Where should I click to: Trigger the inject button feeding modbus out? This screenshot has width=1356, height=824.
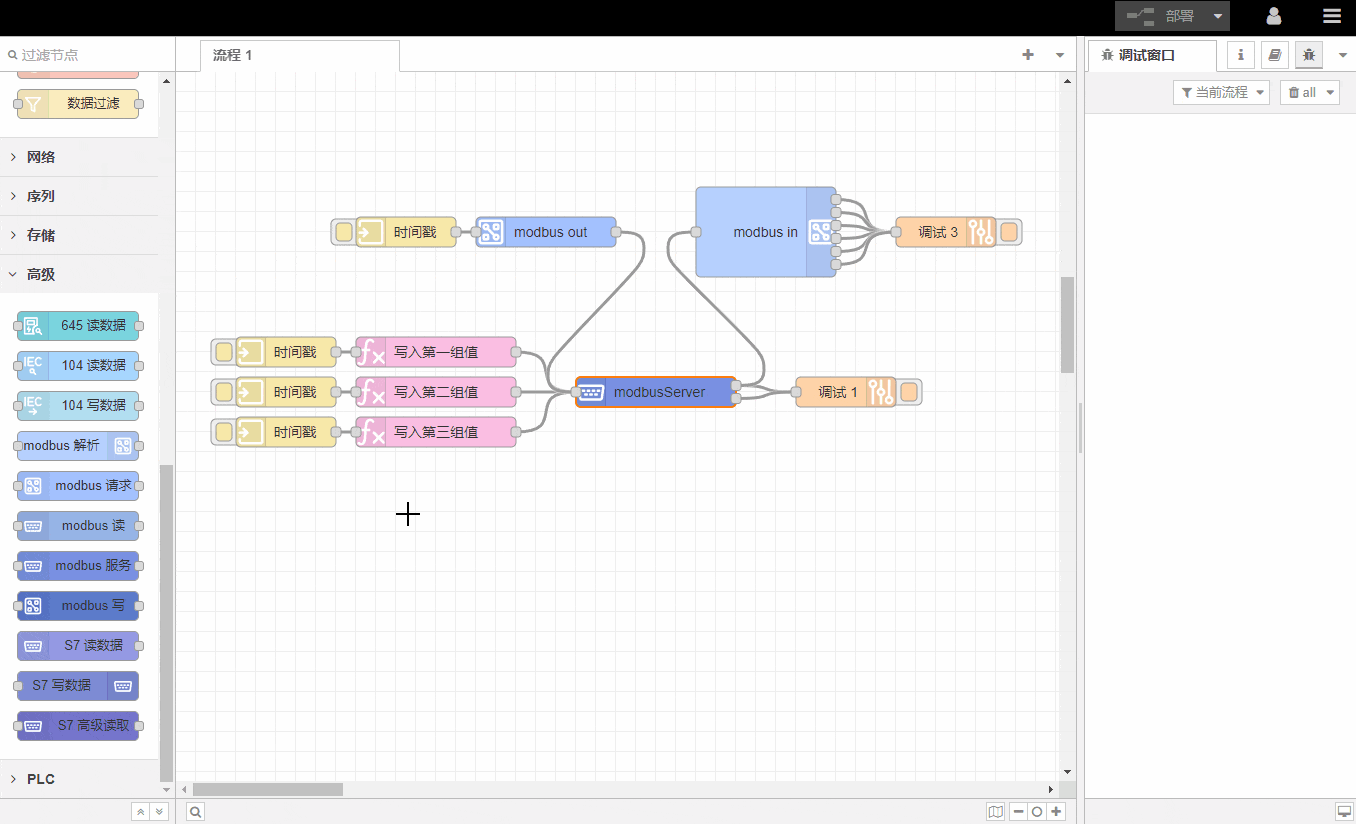tap(344, 232)
